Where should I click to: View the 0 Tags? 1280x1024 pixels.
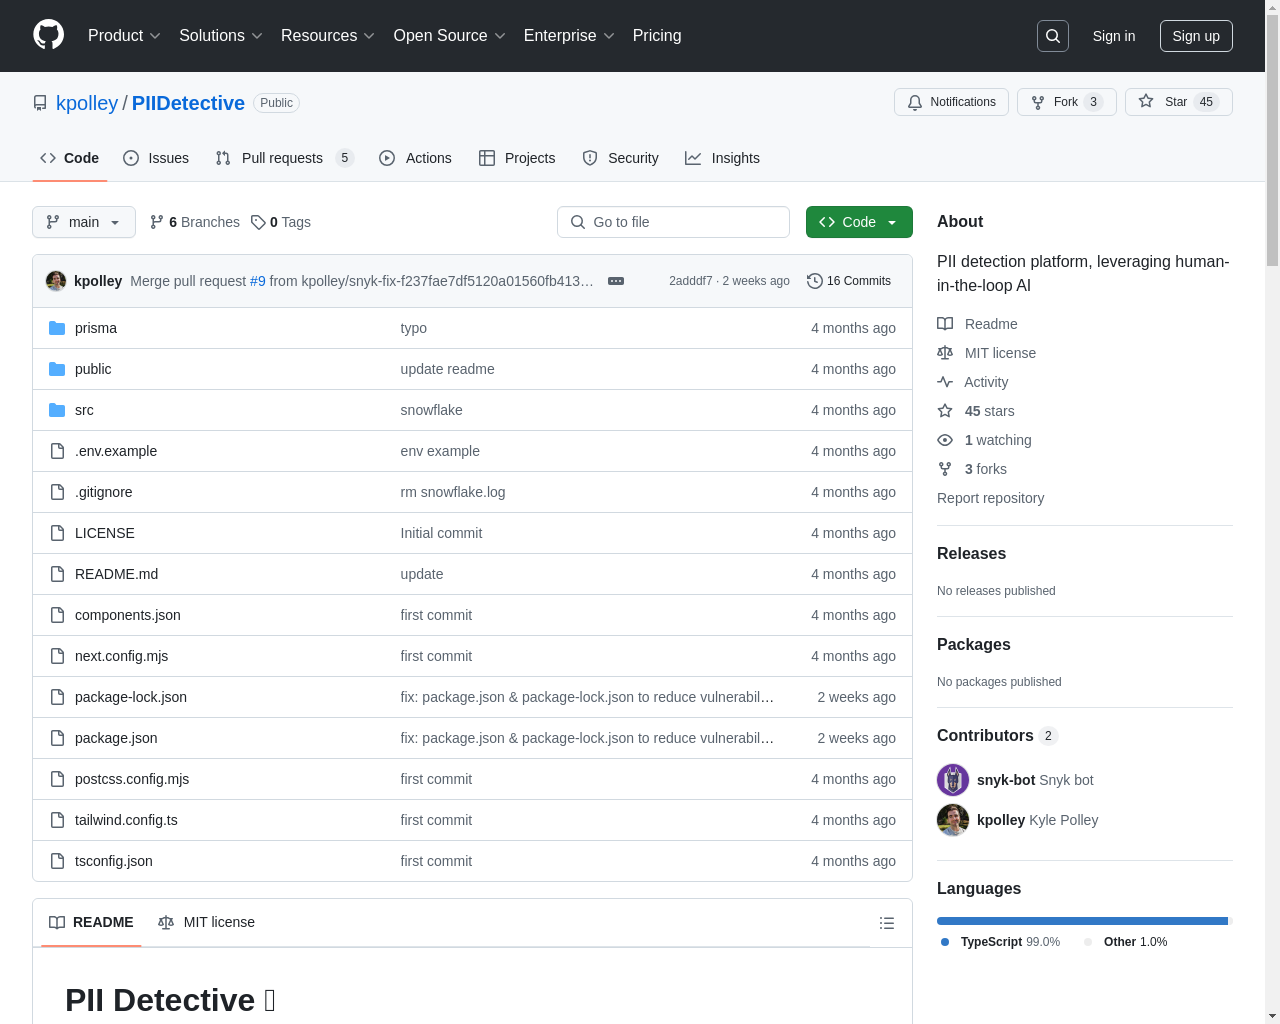click(x=281, y=222)
